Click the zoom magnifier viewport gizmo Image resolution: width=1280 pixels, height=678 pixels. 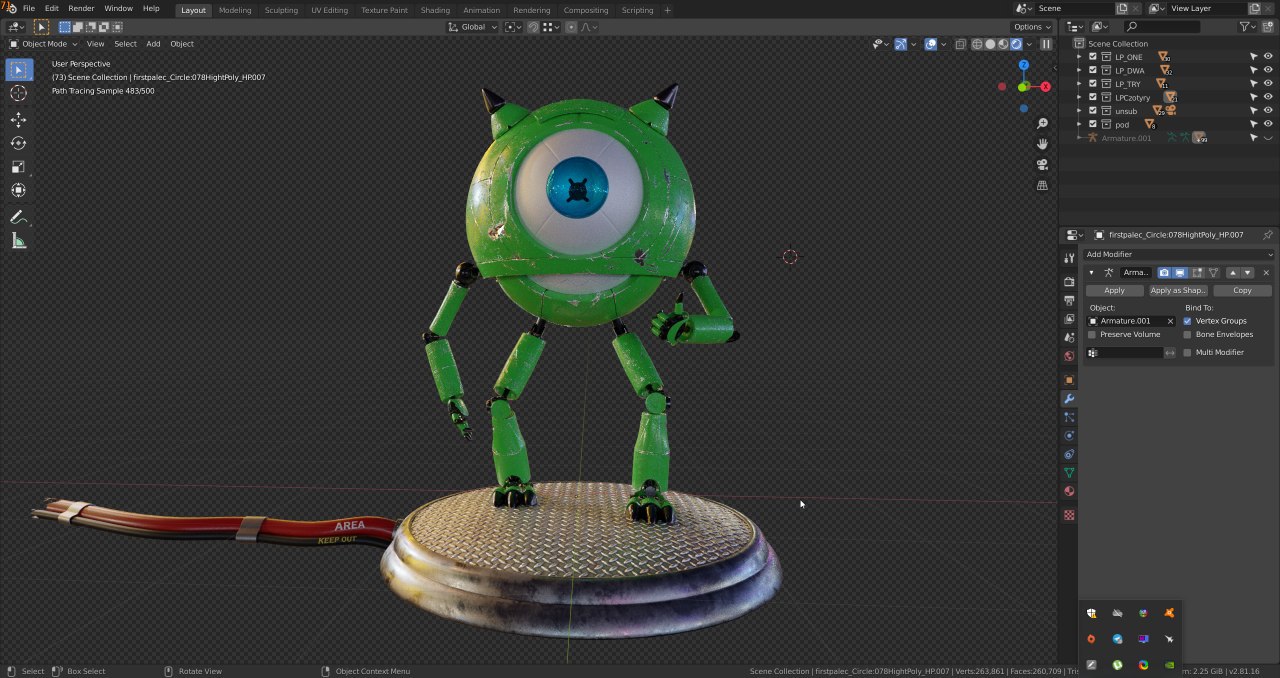pos(1042,123)
